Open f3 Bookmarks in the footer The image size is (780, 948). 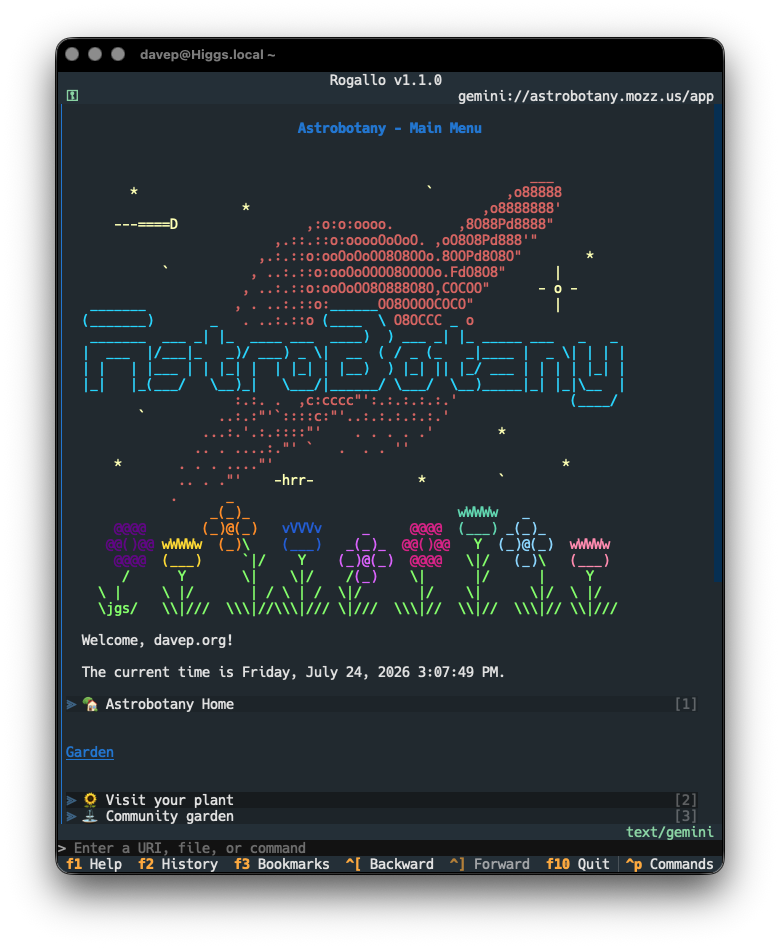(x=282, y=864)
